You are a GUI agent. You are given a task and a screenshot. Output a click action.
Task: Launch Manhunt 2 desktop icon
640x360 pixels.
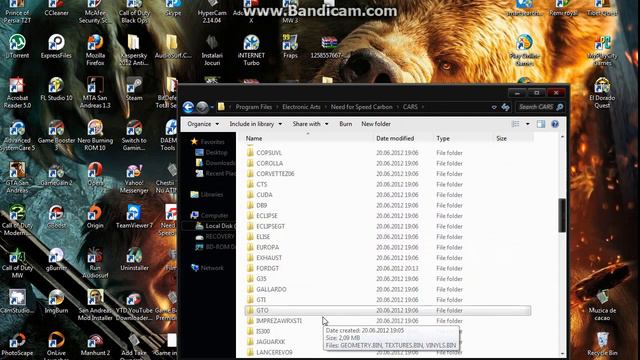click(x=95, y=344)
